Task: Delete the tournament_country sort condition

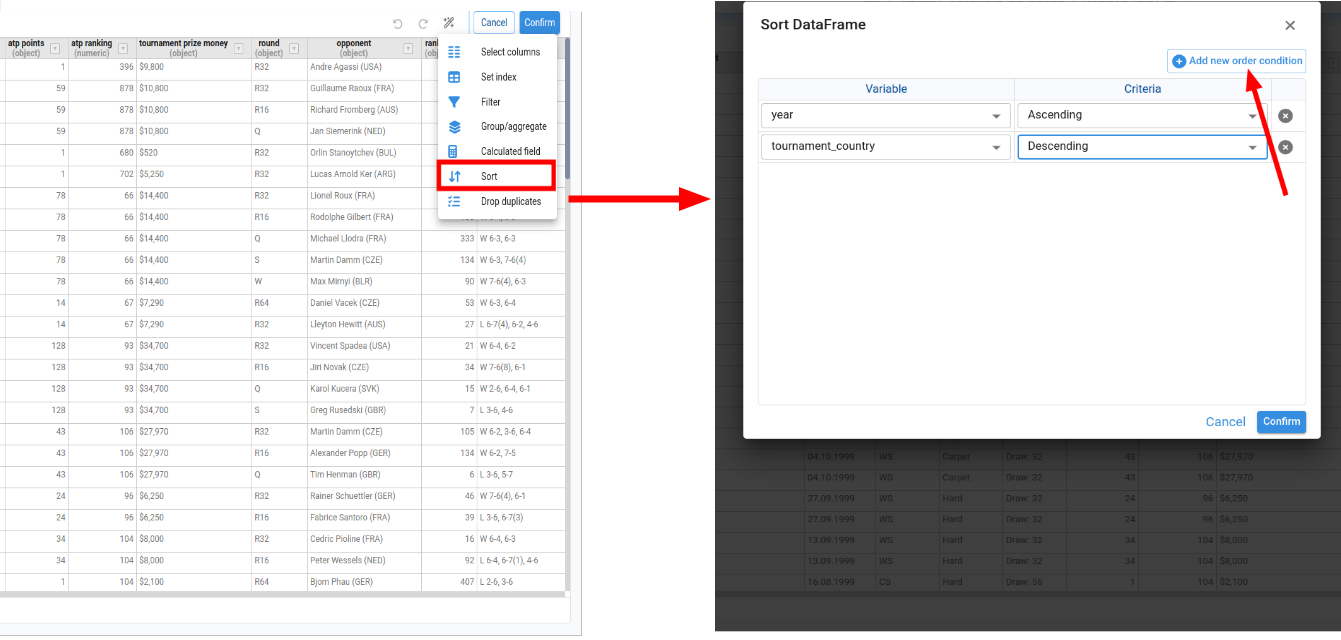Action: click(1286, 147)
